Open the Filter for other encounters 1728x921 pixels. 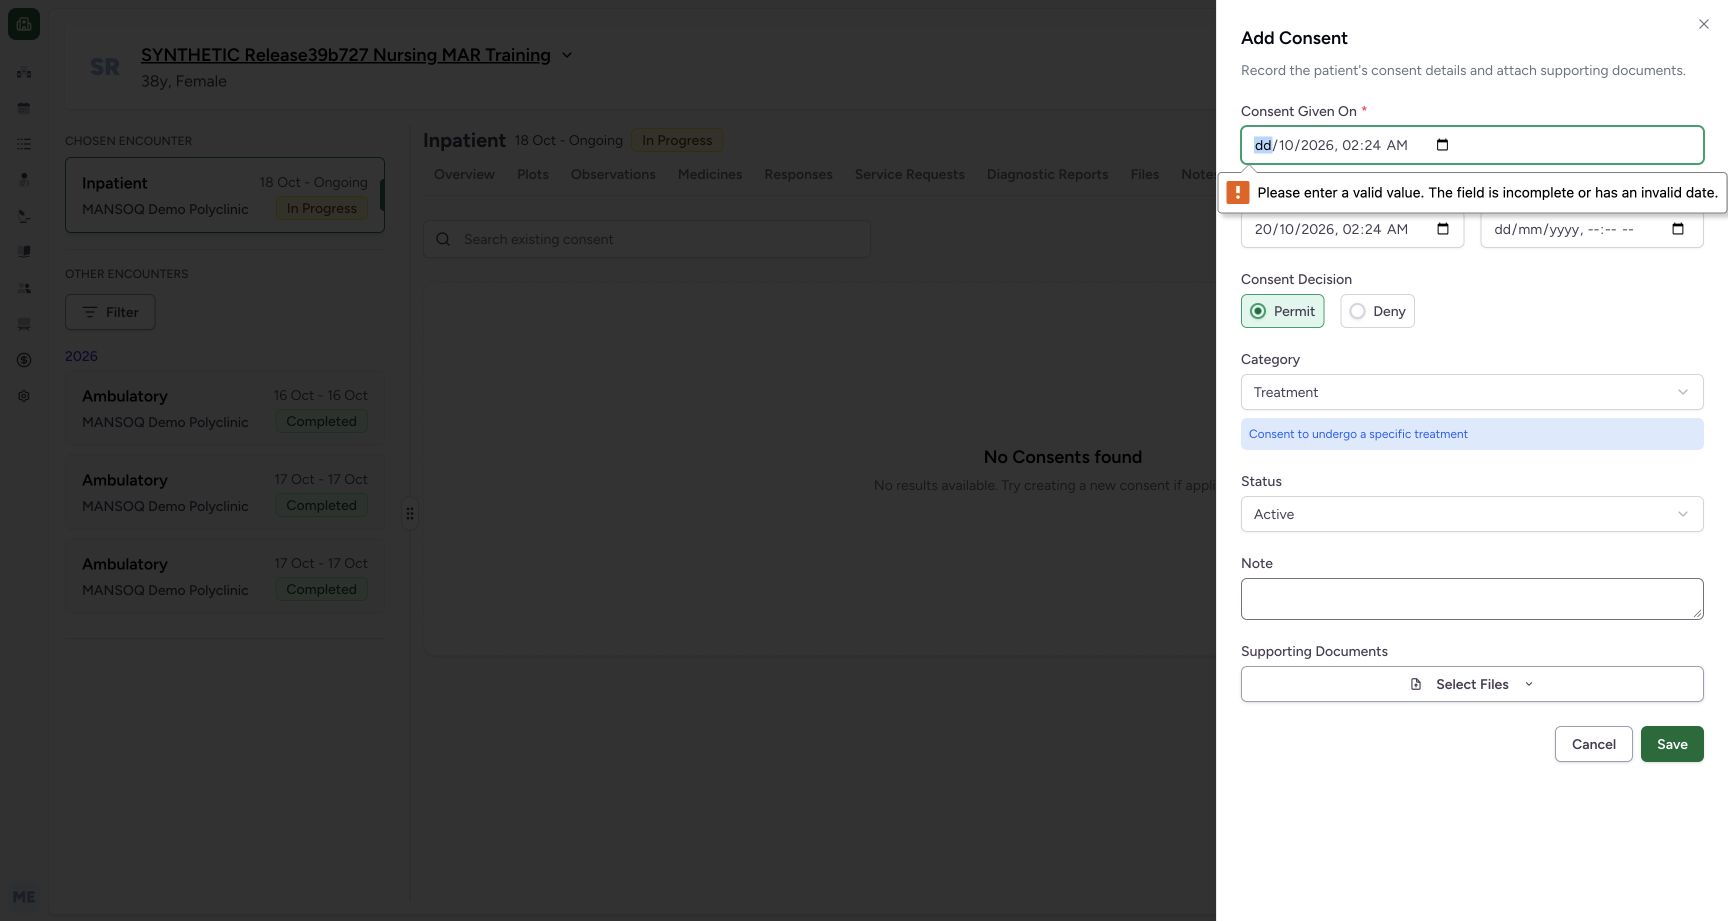[x=110, y=312]
